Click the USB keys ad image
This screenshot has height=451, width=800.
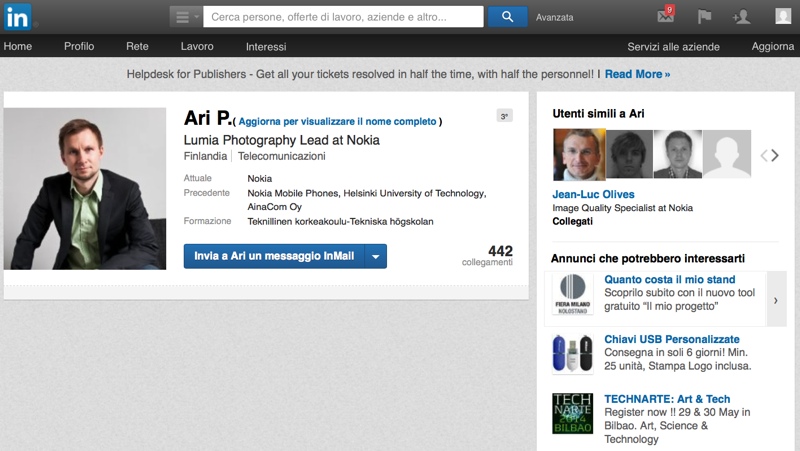(x=573, y=354)
